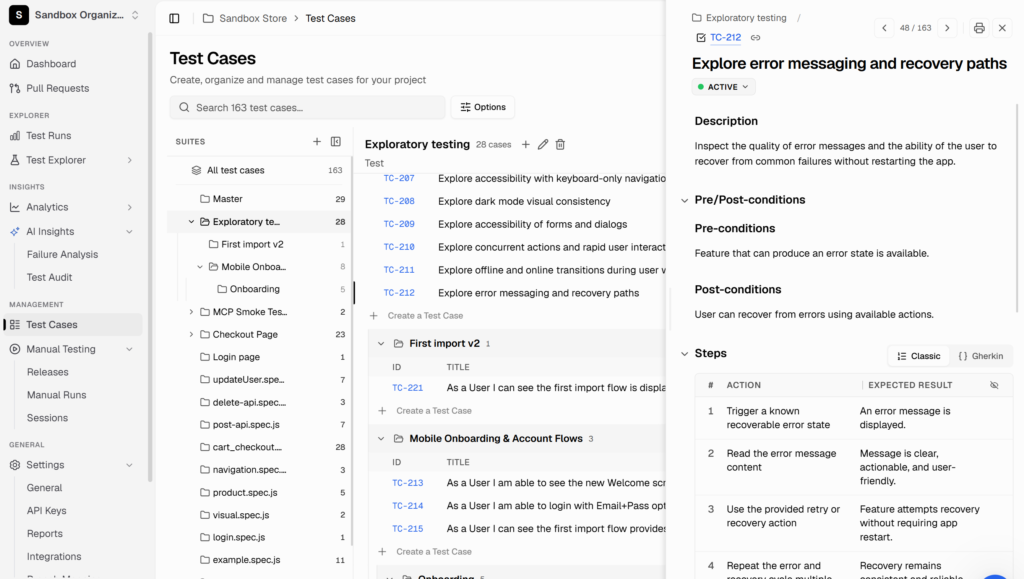Screen dimensions: 1024x579
Task: Expand Checkout Page suite
Action: point(191,335)
